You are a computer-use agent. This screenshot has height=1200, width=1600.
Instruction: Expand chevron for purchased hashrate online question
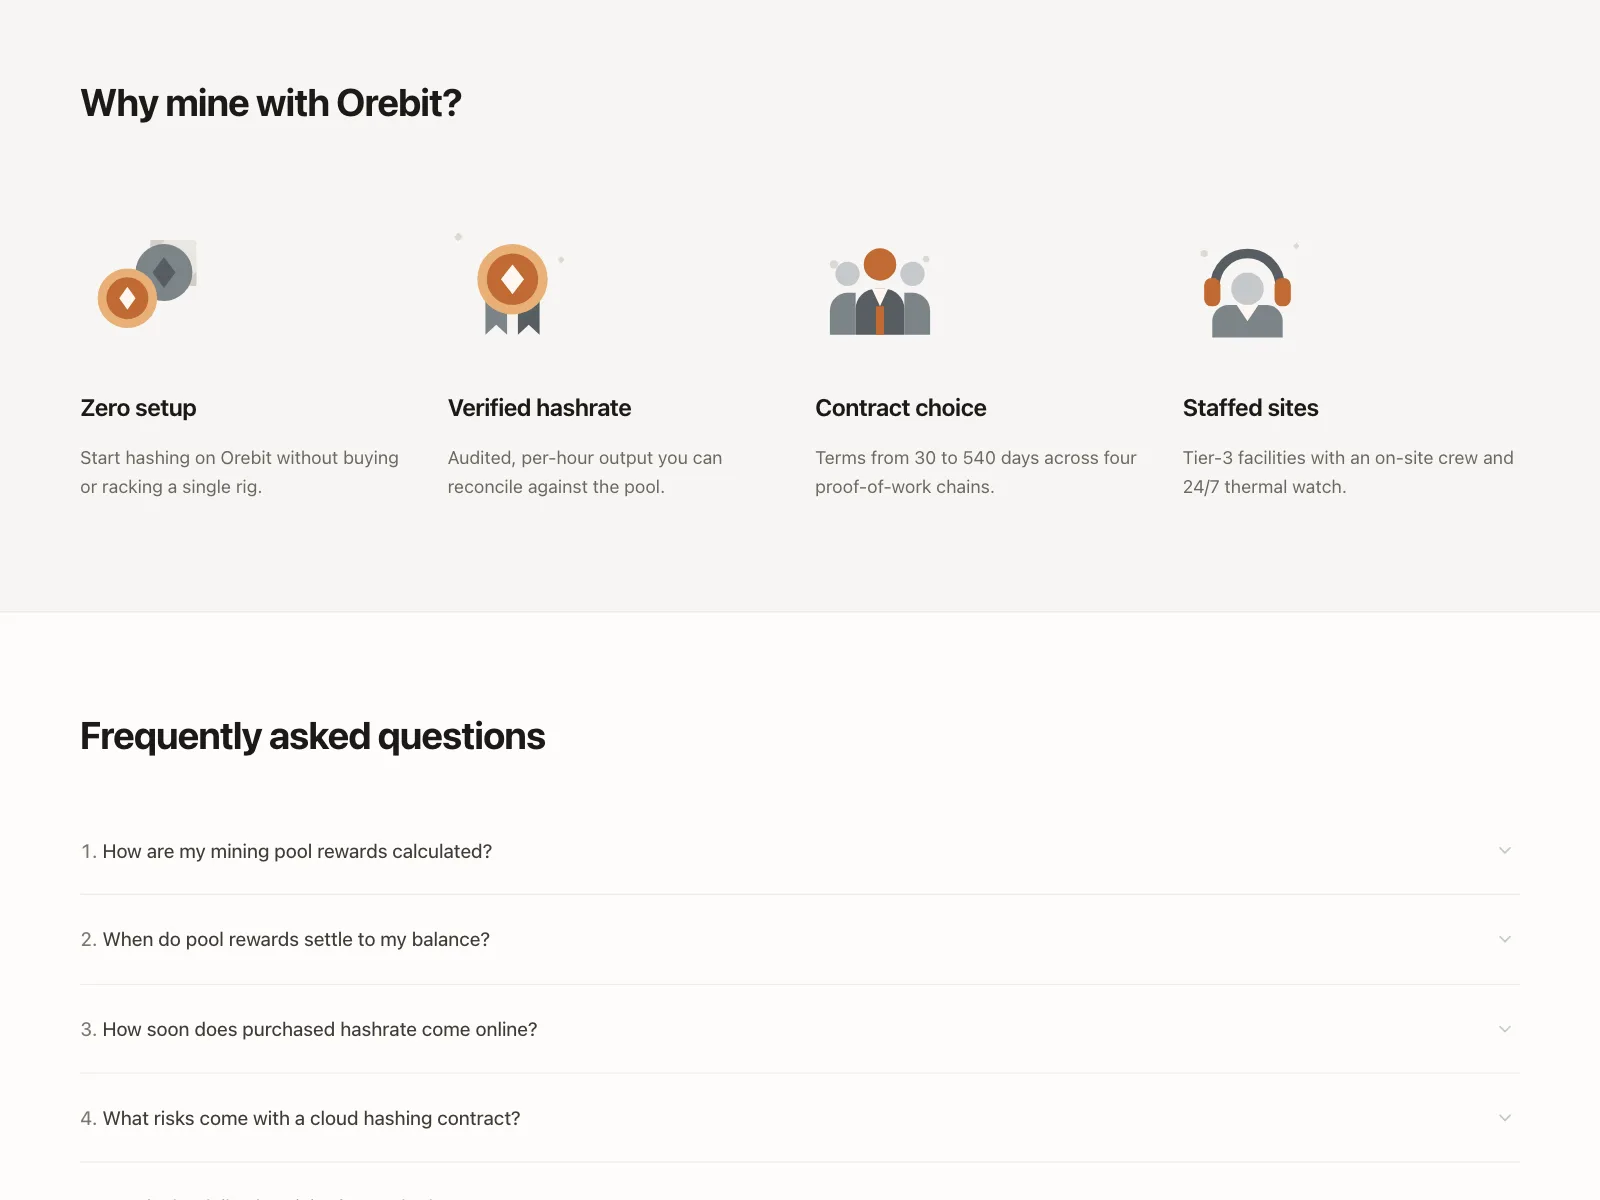[x=1505, y=1029]
